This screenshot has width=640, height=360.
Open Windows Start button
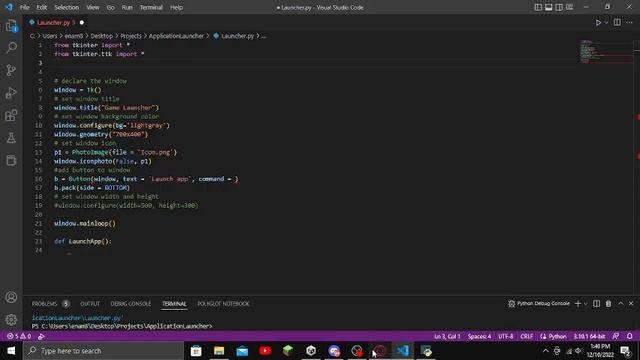click(11, 351)
